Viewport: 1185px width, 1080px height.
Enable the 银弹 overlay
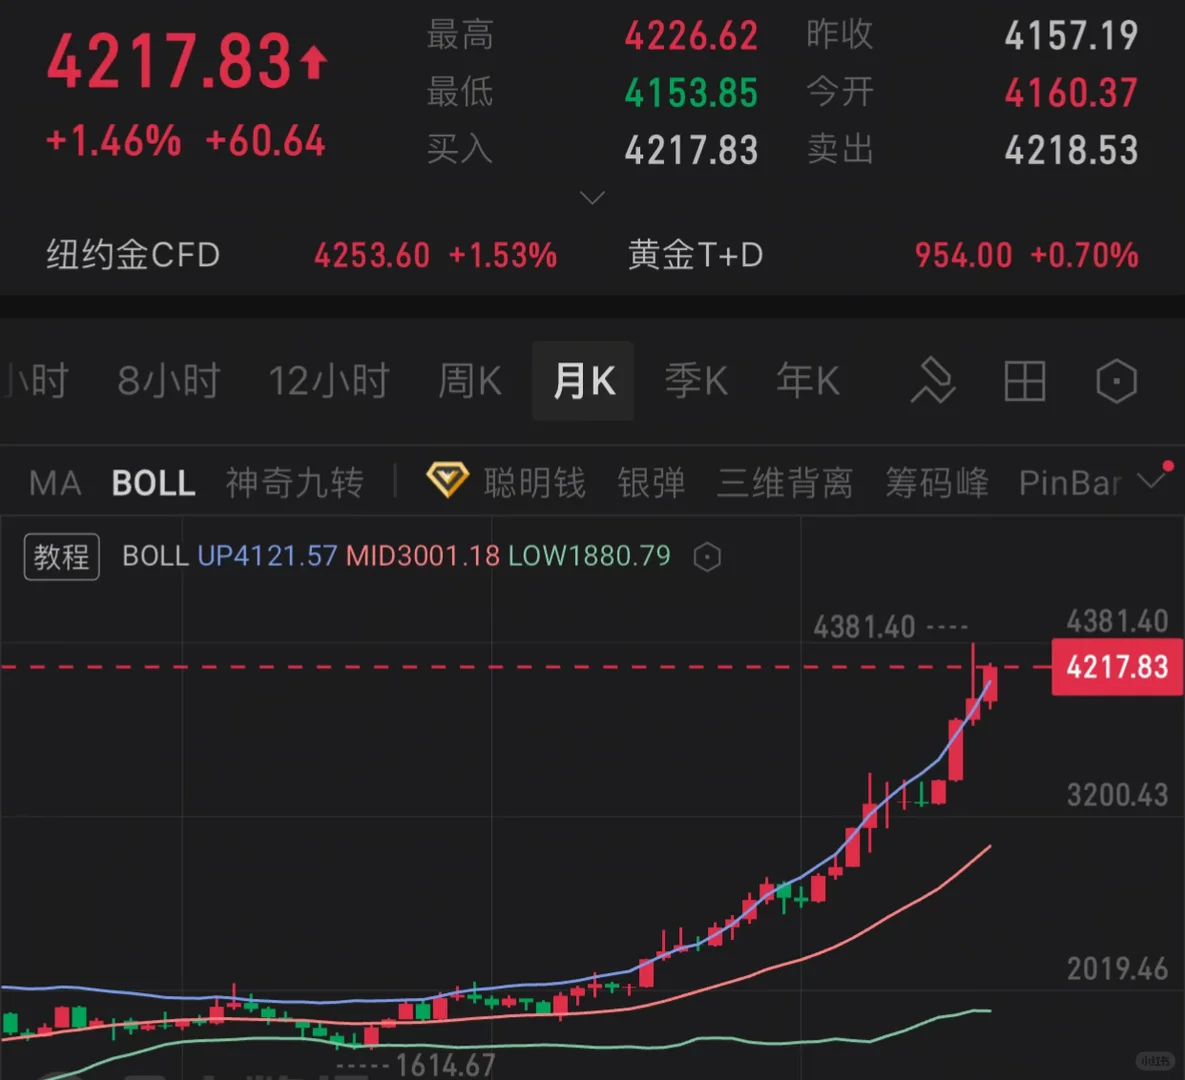pos(651,483)
